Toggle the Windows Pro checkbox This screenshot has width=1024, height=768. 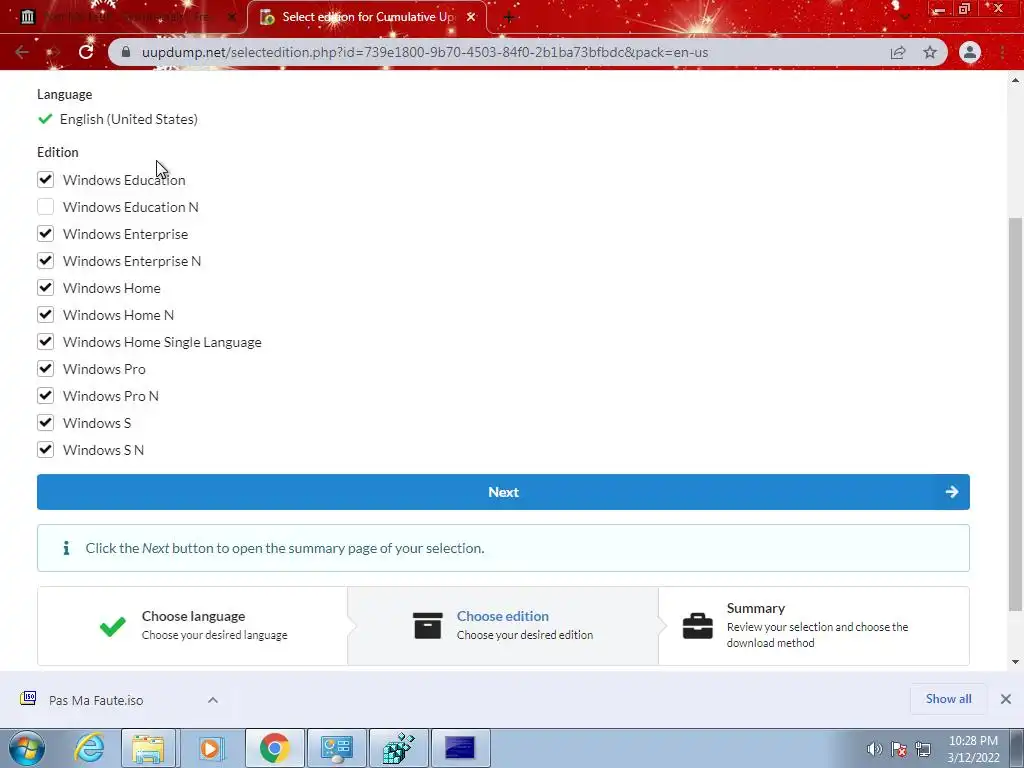tap(45, 368)
